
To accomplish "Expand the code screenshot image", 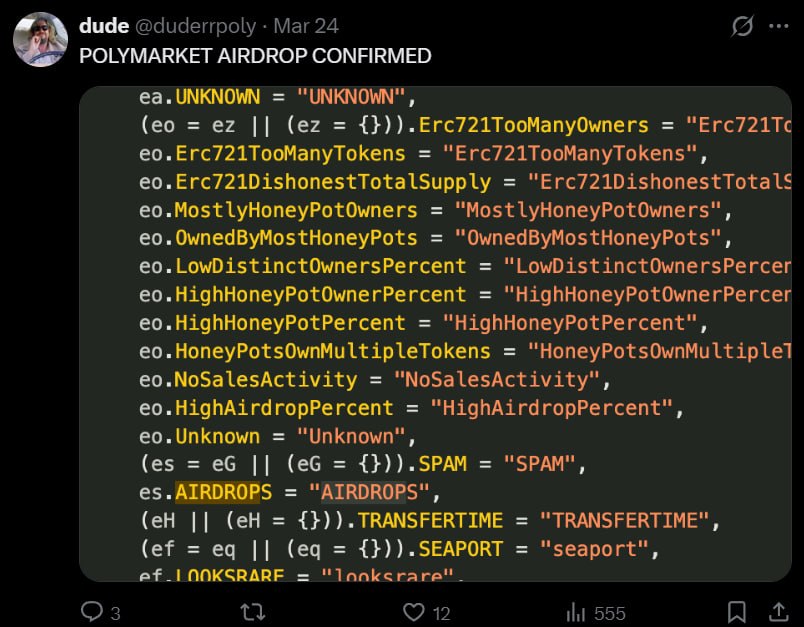I will click(x=435, y=334).
